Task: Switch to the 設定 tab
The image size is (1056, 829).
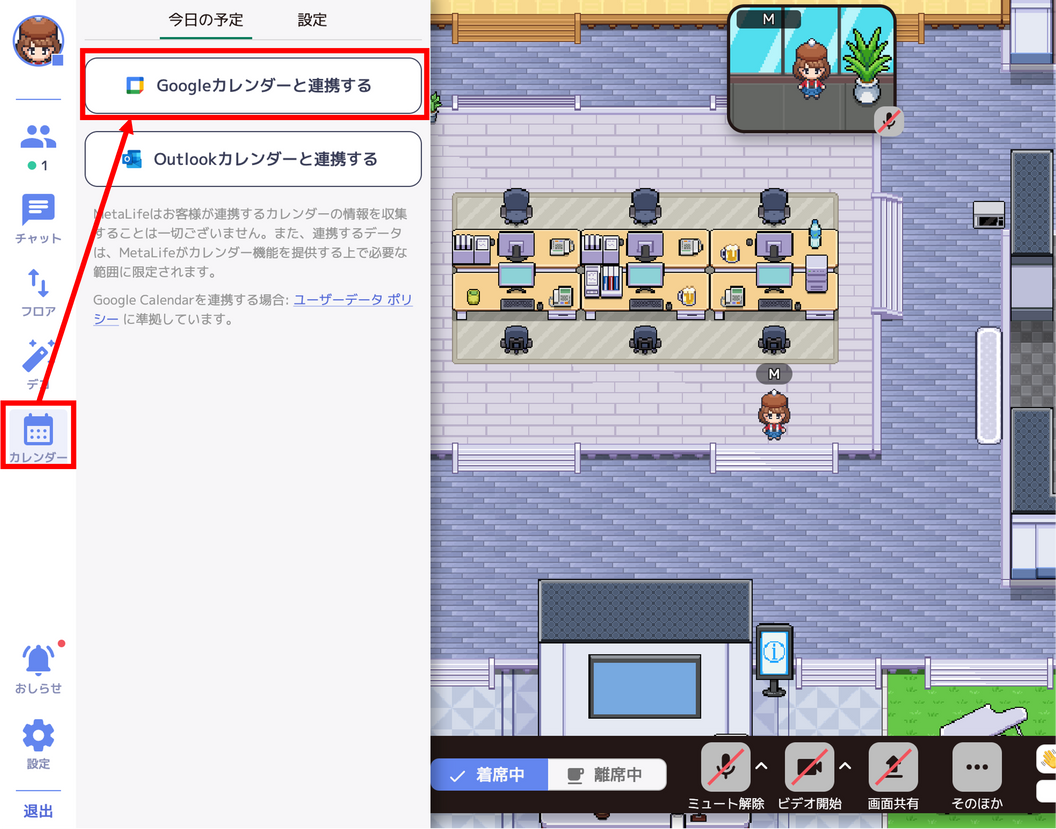Action: 312,20
